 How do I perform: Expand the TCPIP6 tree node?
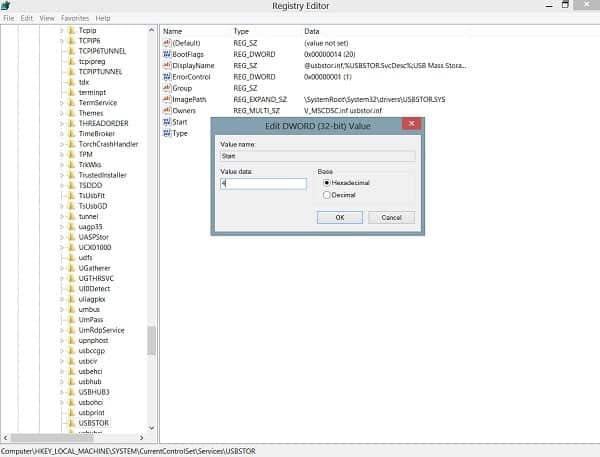[62, 41]
